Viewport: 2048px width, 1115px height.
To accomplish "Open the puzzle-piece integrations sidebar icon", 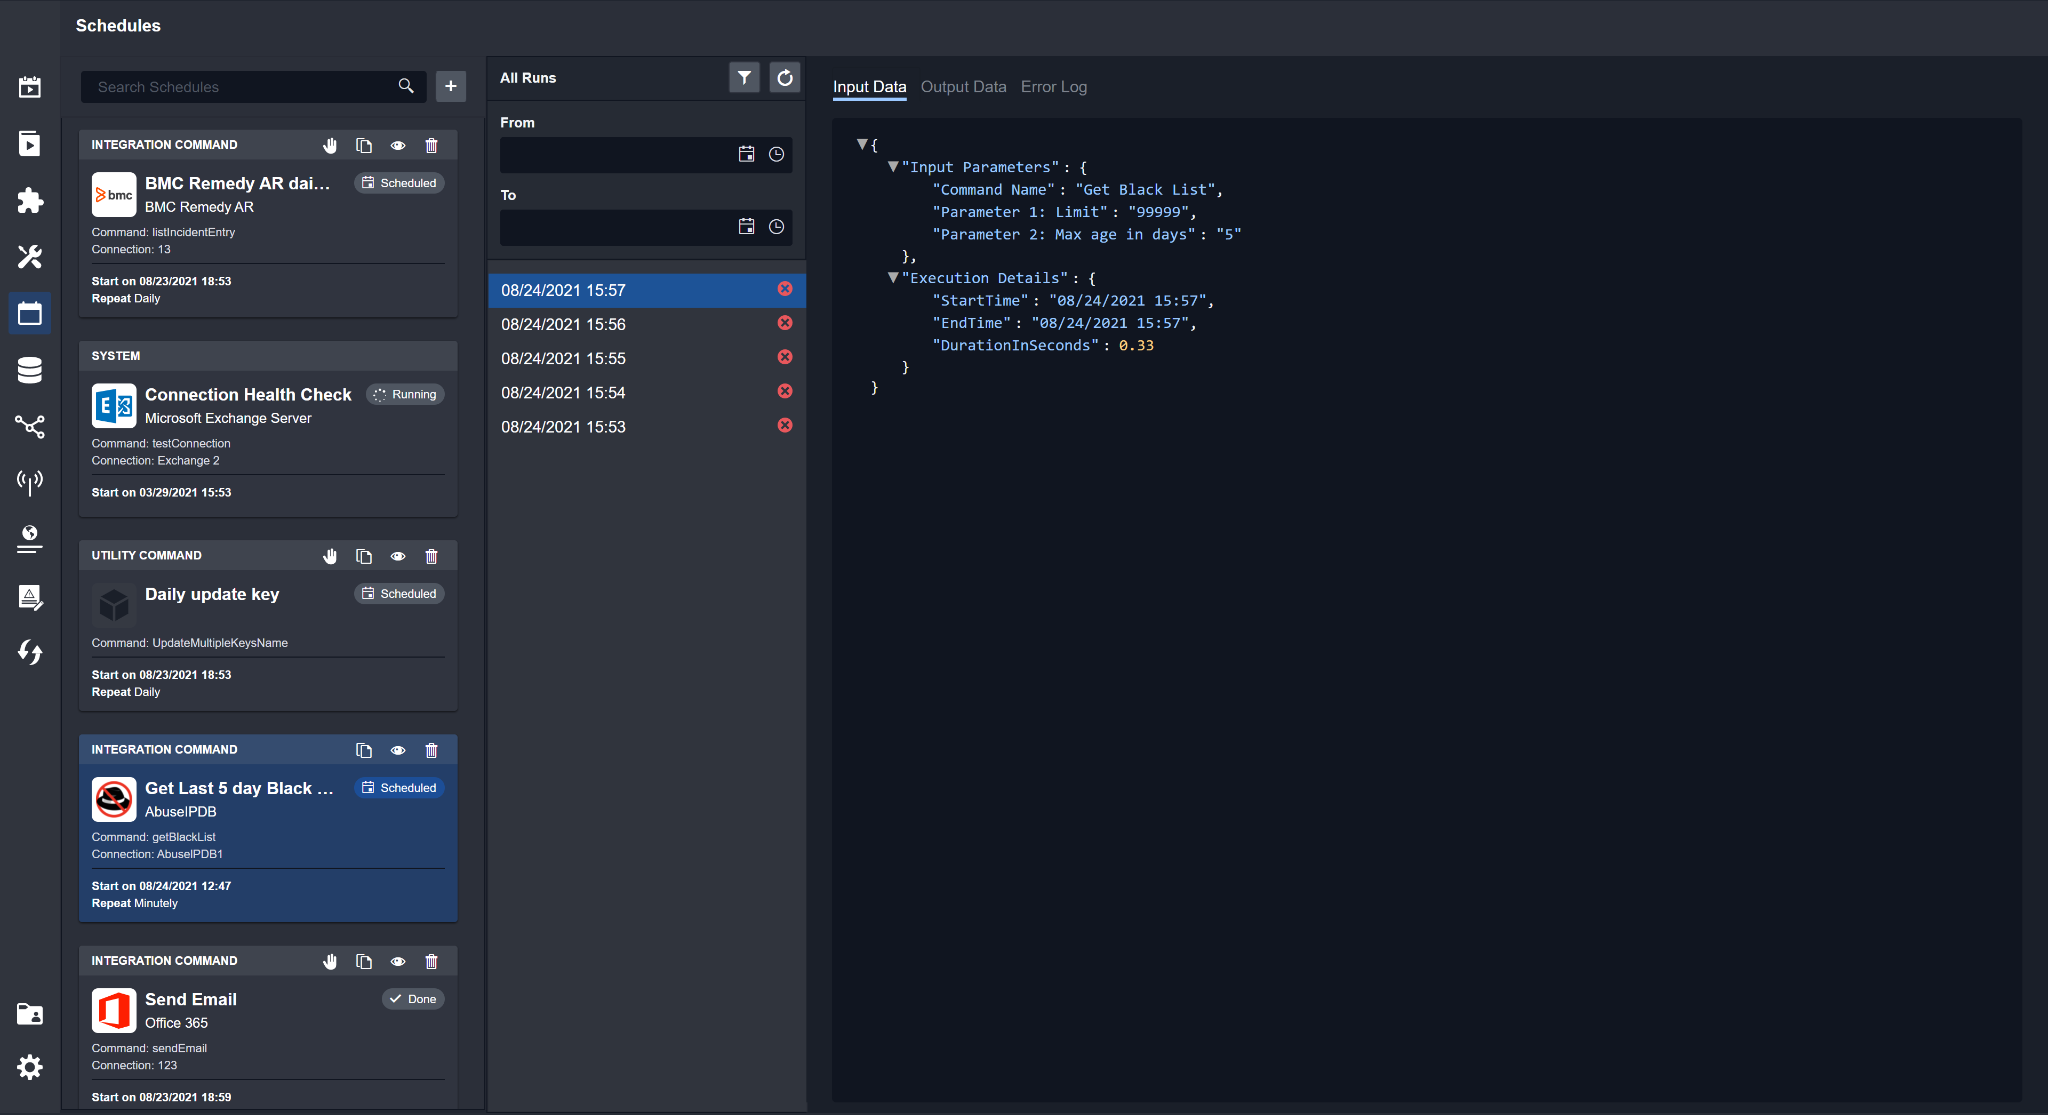I will click(30, 200).
